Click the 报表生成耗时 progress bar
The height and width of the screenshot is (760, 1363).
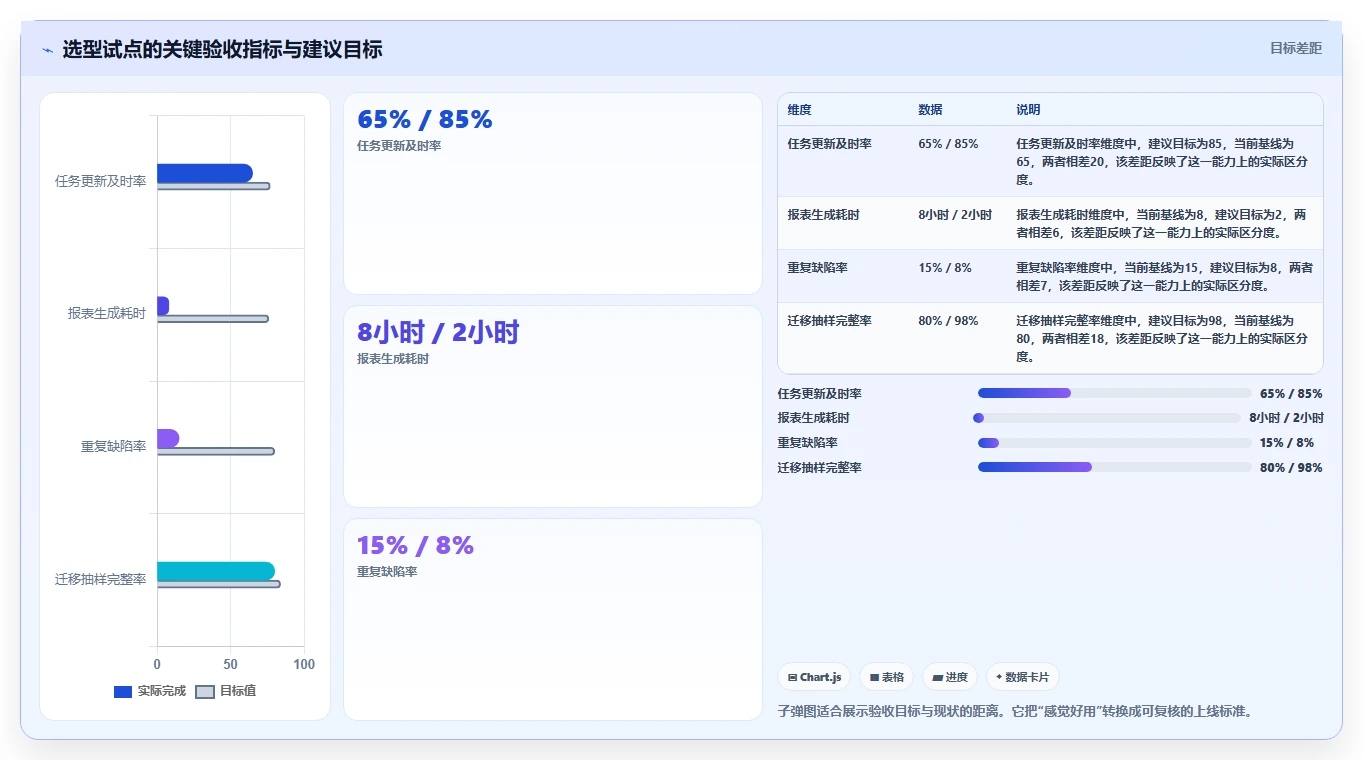tap(1106, 418)
